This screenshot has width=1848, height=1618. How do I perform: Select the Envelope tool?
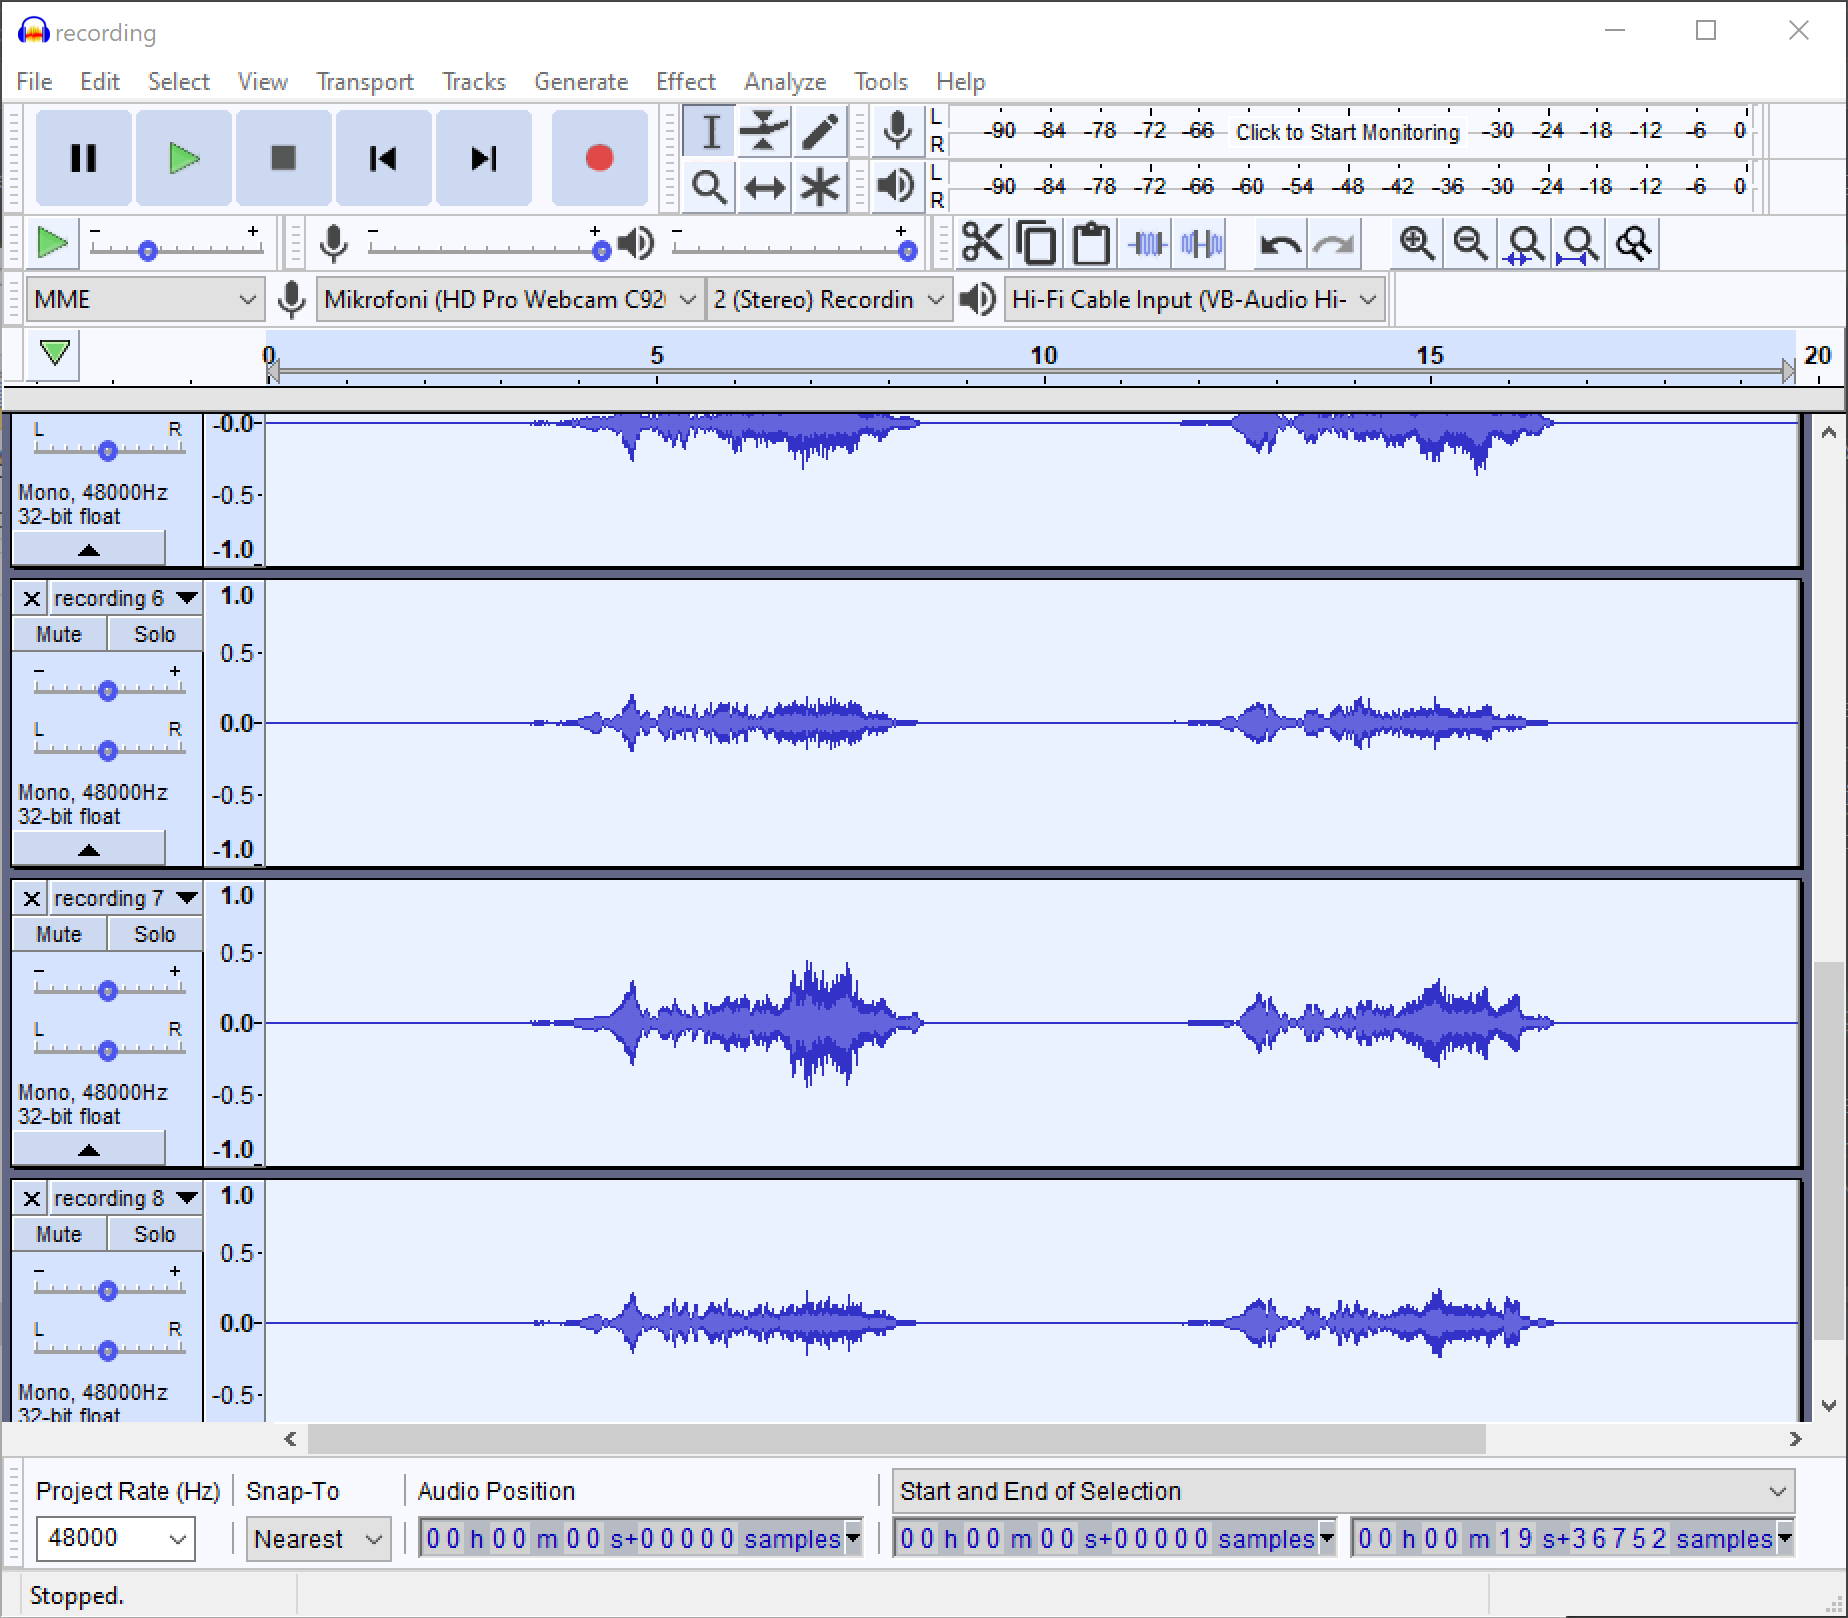764,131
